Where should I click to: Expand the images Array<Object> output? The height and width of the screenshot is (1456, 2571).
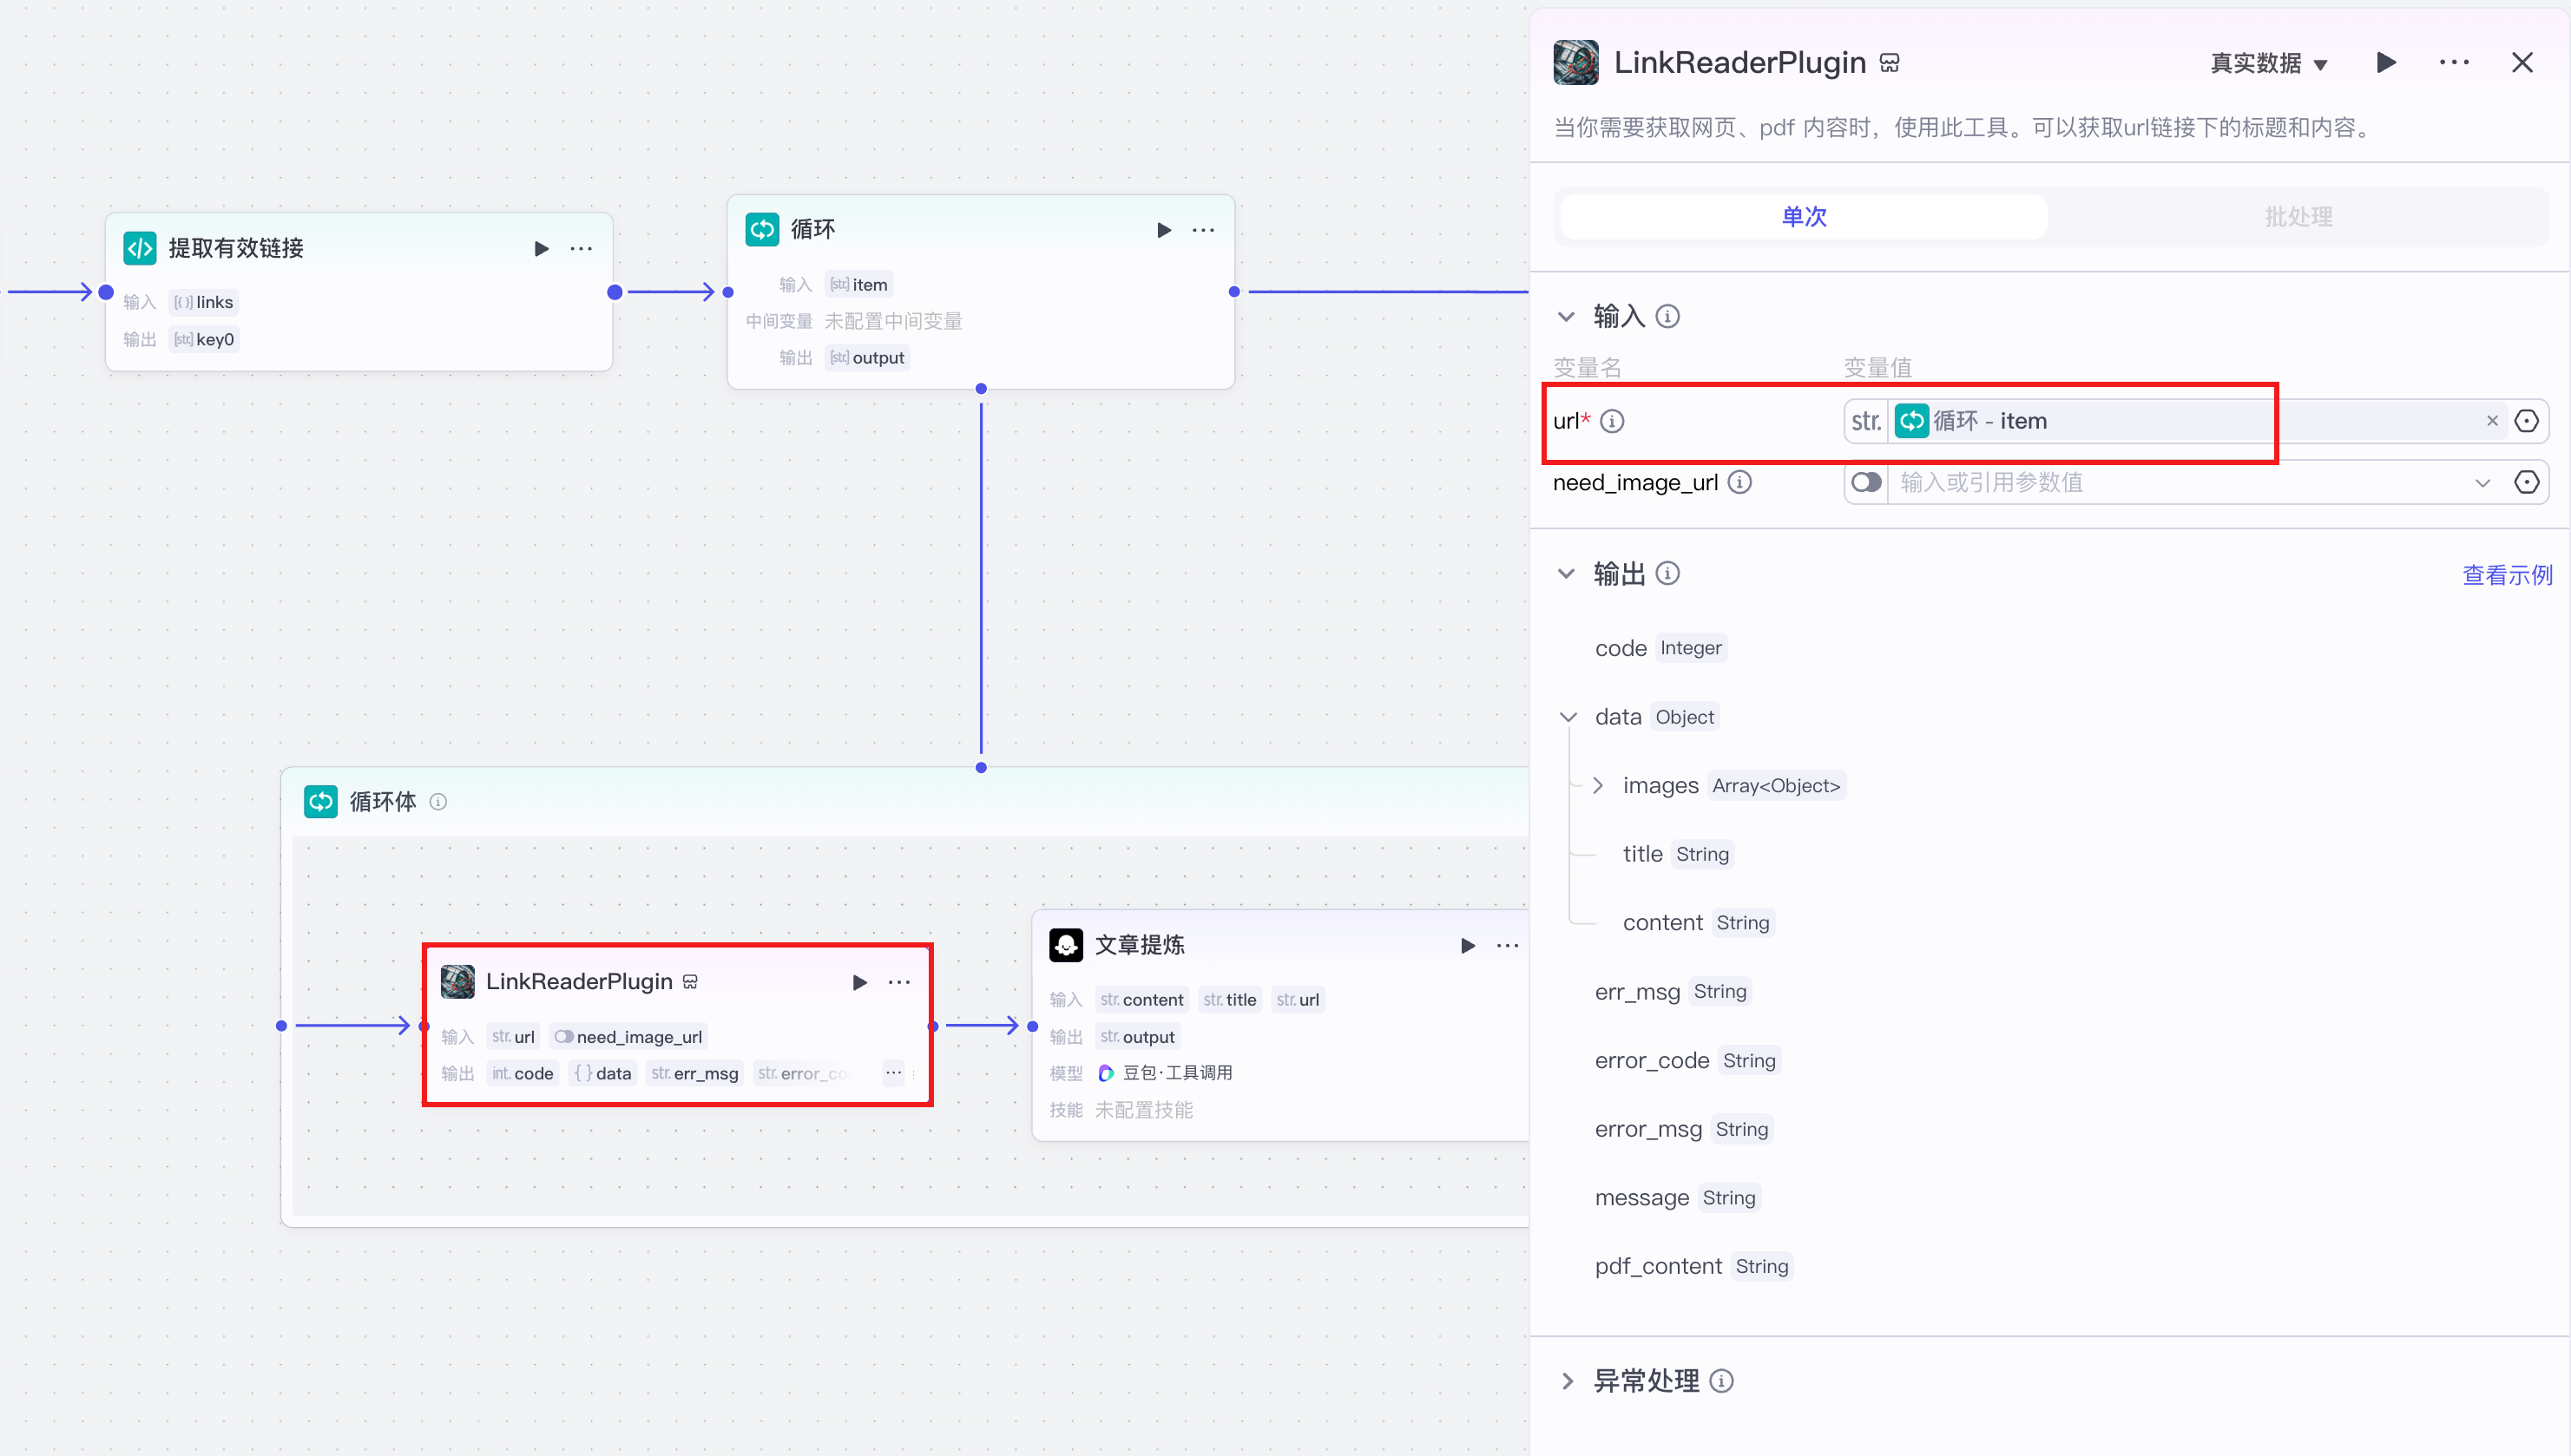pyautogui.click(x=1598, y=786)
